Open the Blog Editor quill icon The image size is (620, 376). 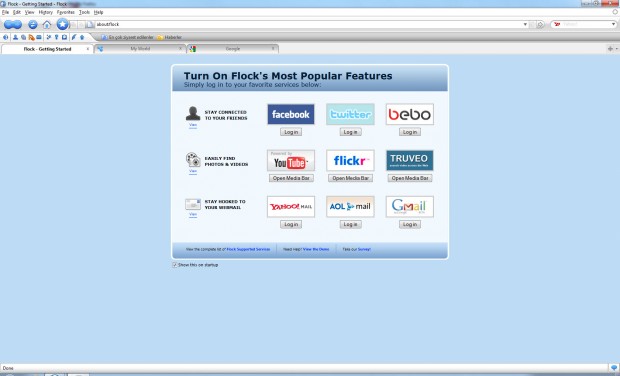(74, 37)
